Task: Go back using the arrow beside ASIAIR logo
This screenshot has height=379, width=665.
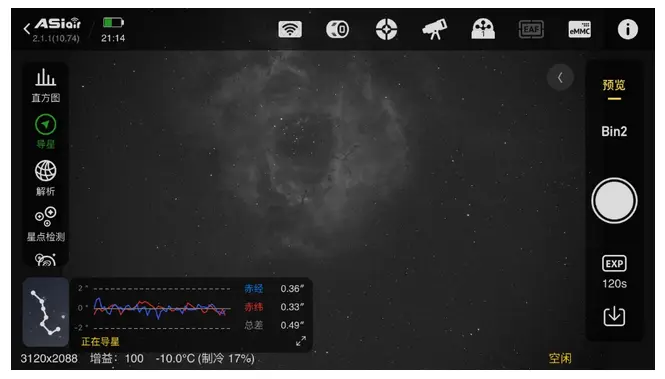Action: pos(27,29)
